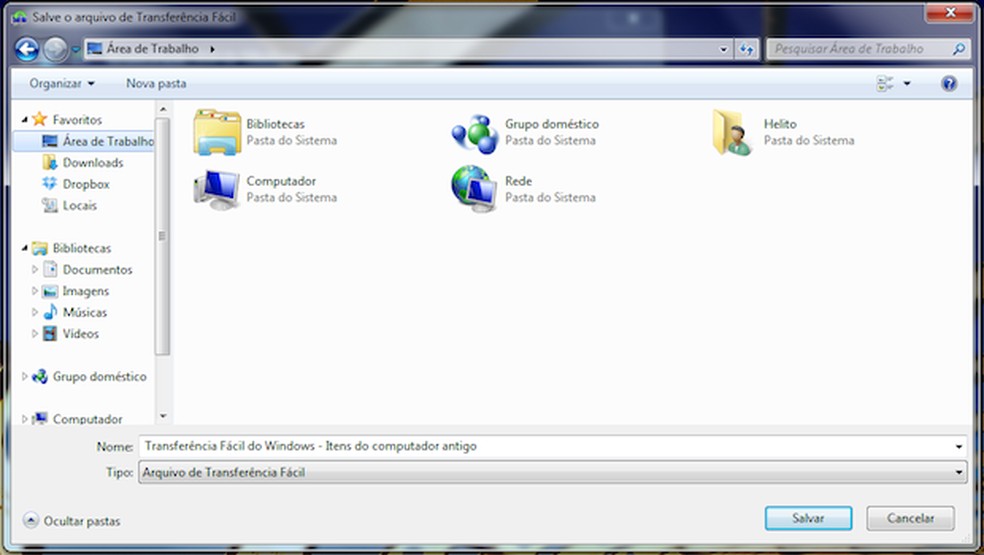Select the Grupo doméstico spheres icon in file list

pyautogui.click(x=476, y=133)
